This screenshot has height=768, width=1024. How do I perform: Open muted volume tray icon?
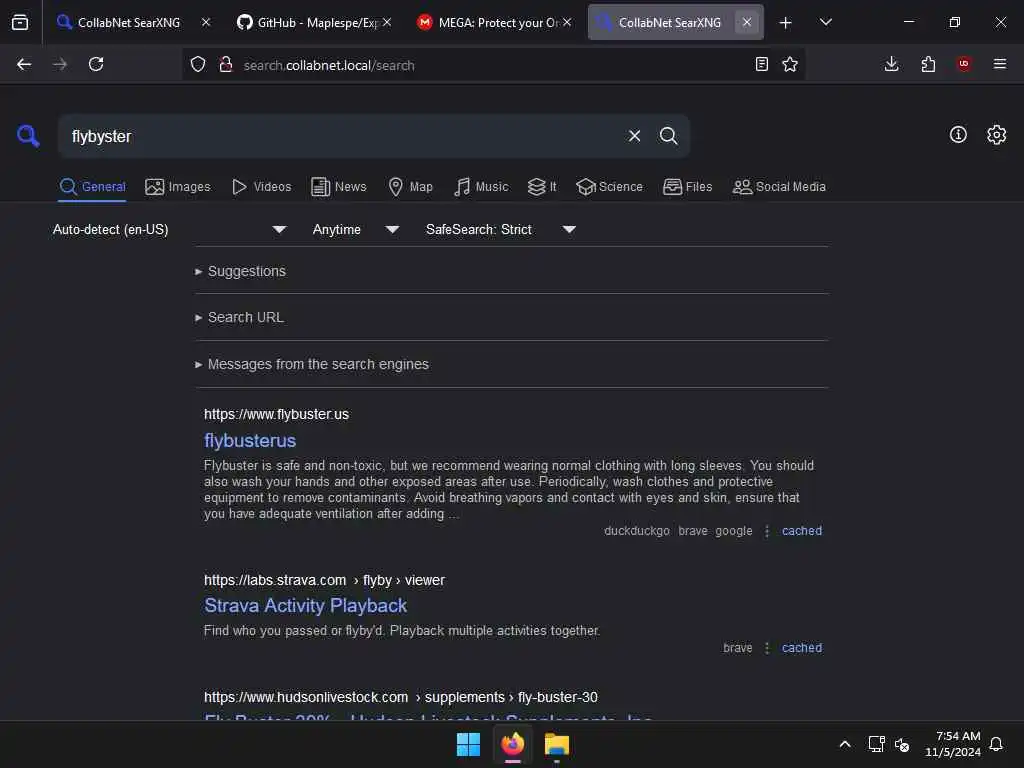(902, 744)
